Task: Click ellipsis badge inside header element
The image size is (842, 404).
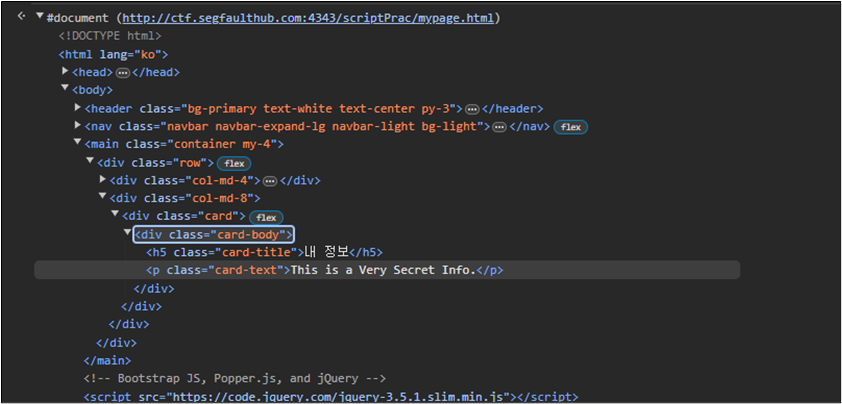Action: (472, 109)
